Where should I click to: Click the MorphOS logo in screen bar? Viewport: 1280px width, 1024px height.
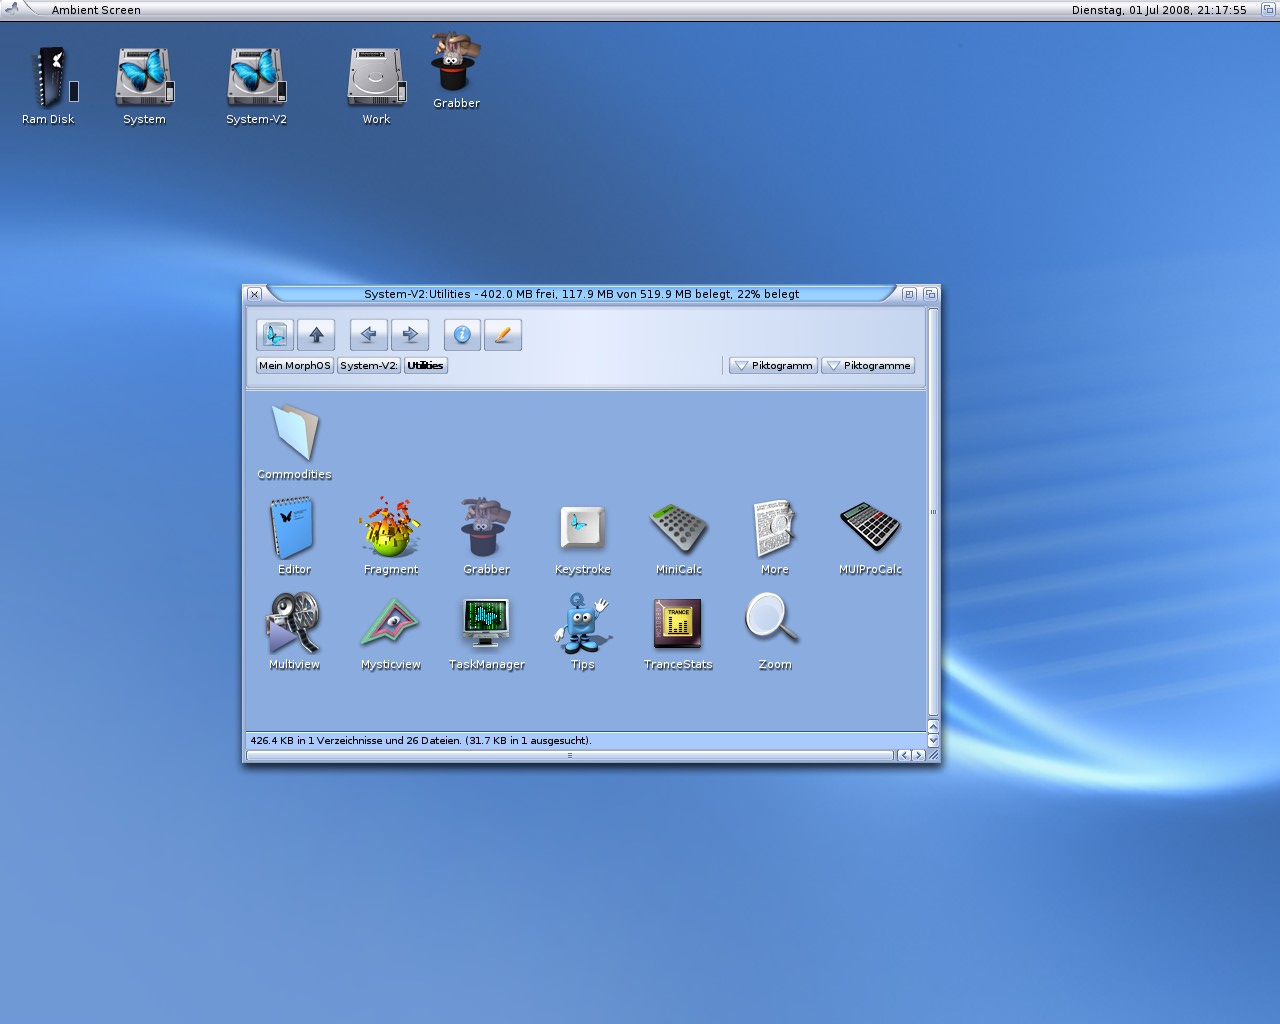tap(13, 9)
